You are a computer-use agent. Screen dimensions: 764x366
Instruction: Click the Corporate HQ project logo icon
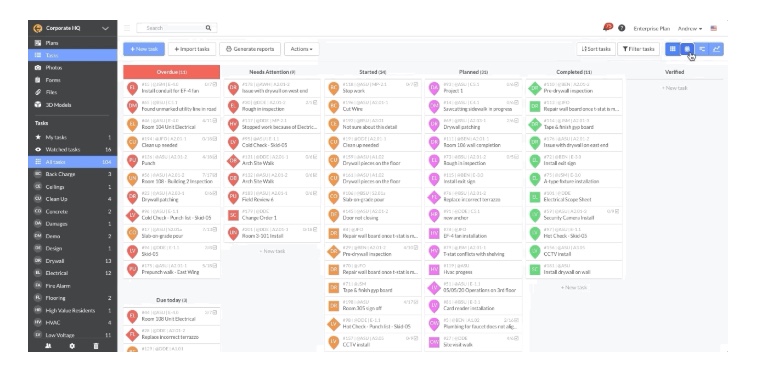click(38, 28)
